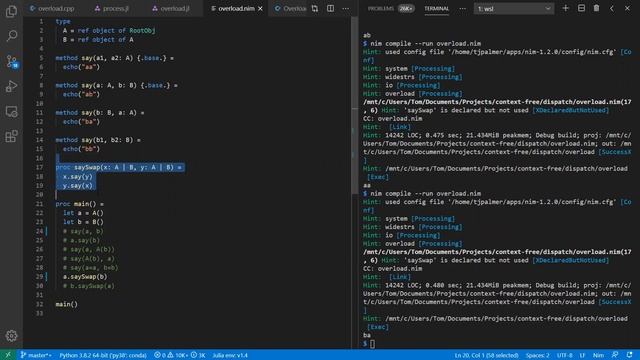Screen dimensions: 640x360
Task: Open notifications bell in status bar
Action: point(630,355)
